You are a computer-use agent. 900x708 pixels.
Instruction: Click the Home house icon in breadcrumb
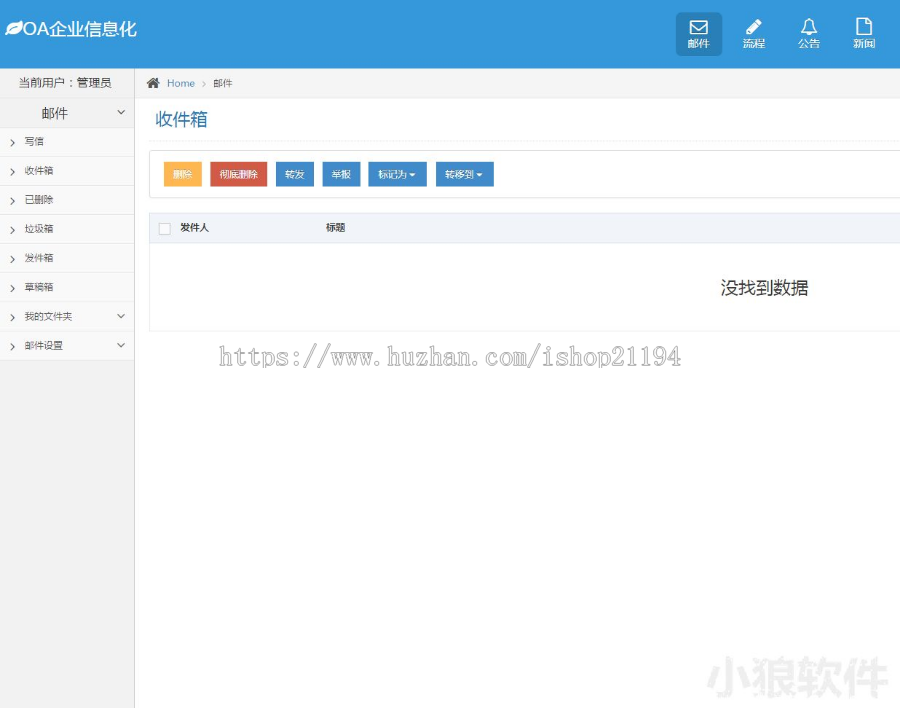153,83
